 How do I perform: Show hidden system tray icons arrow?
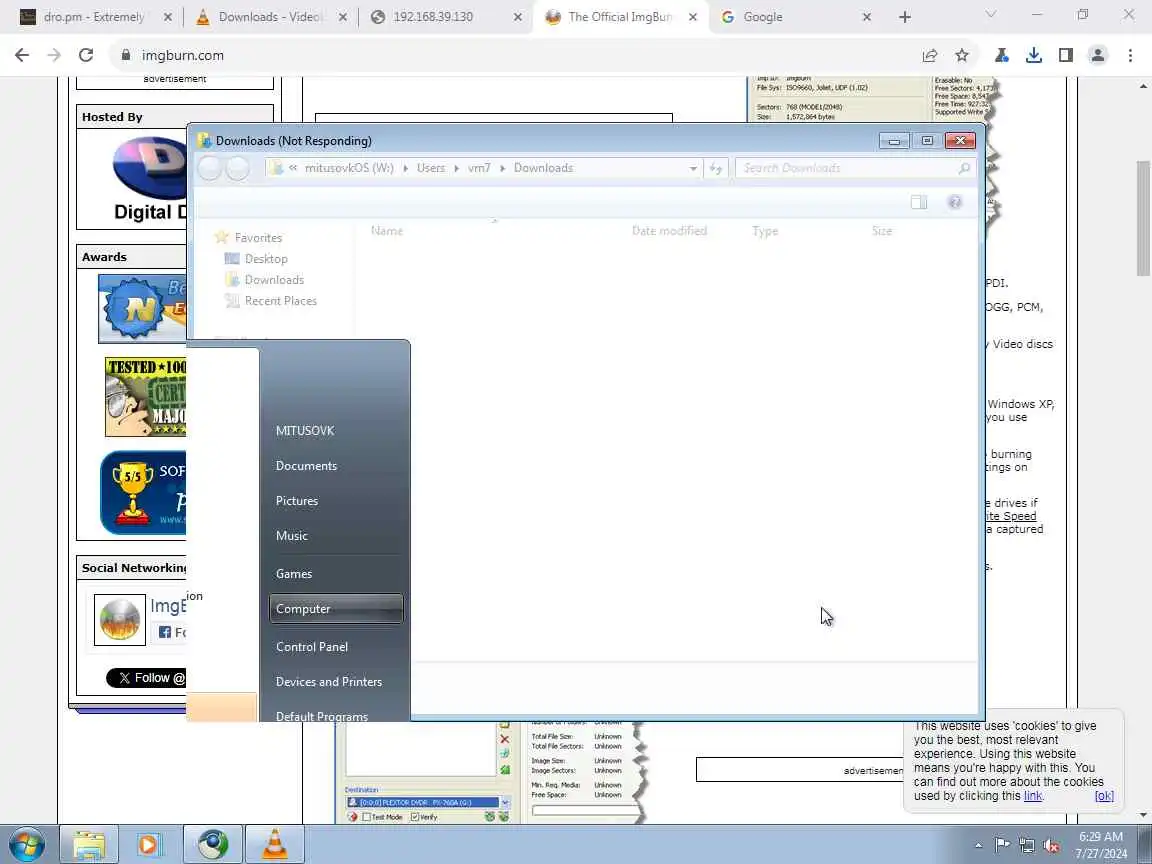click(979, 846)
